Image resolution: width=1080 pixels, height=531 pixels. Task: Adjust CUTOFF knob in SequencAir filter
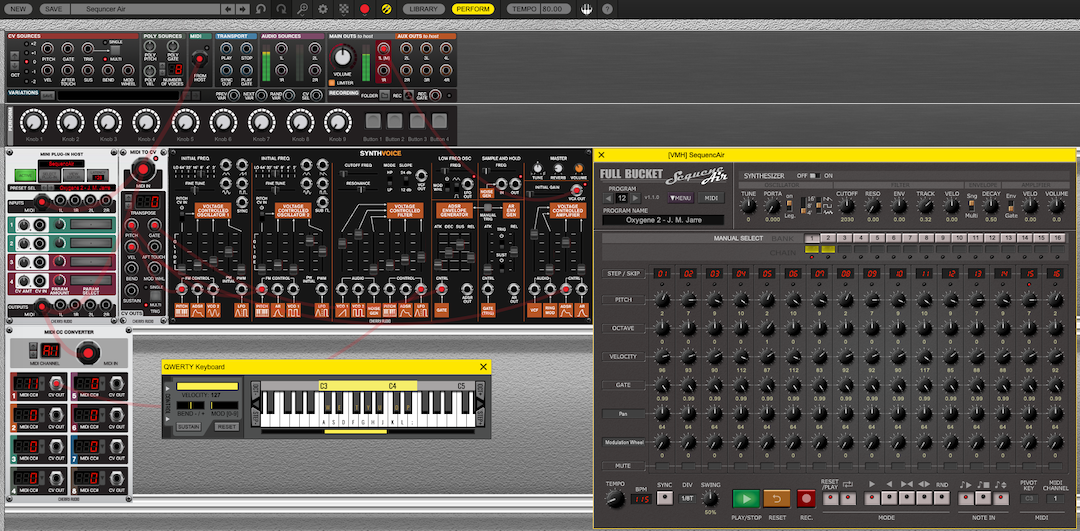[846, 205]
